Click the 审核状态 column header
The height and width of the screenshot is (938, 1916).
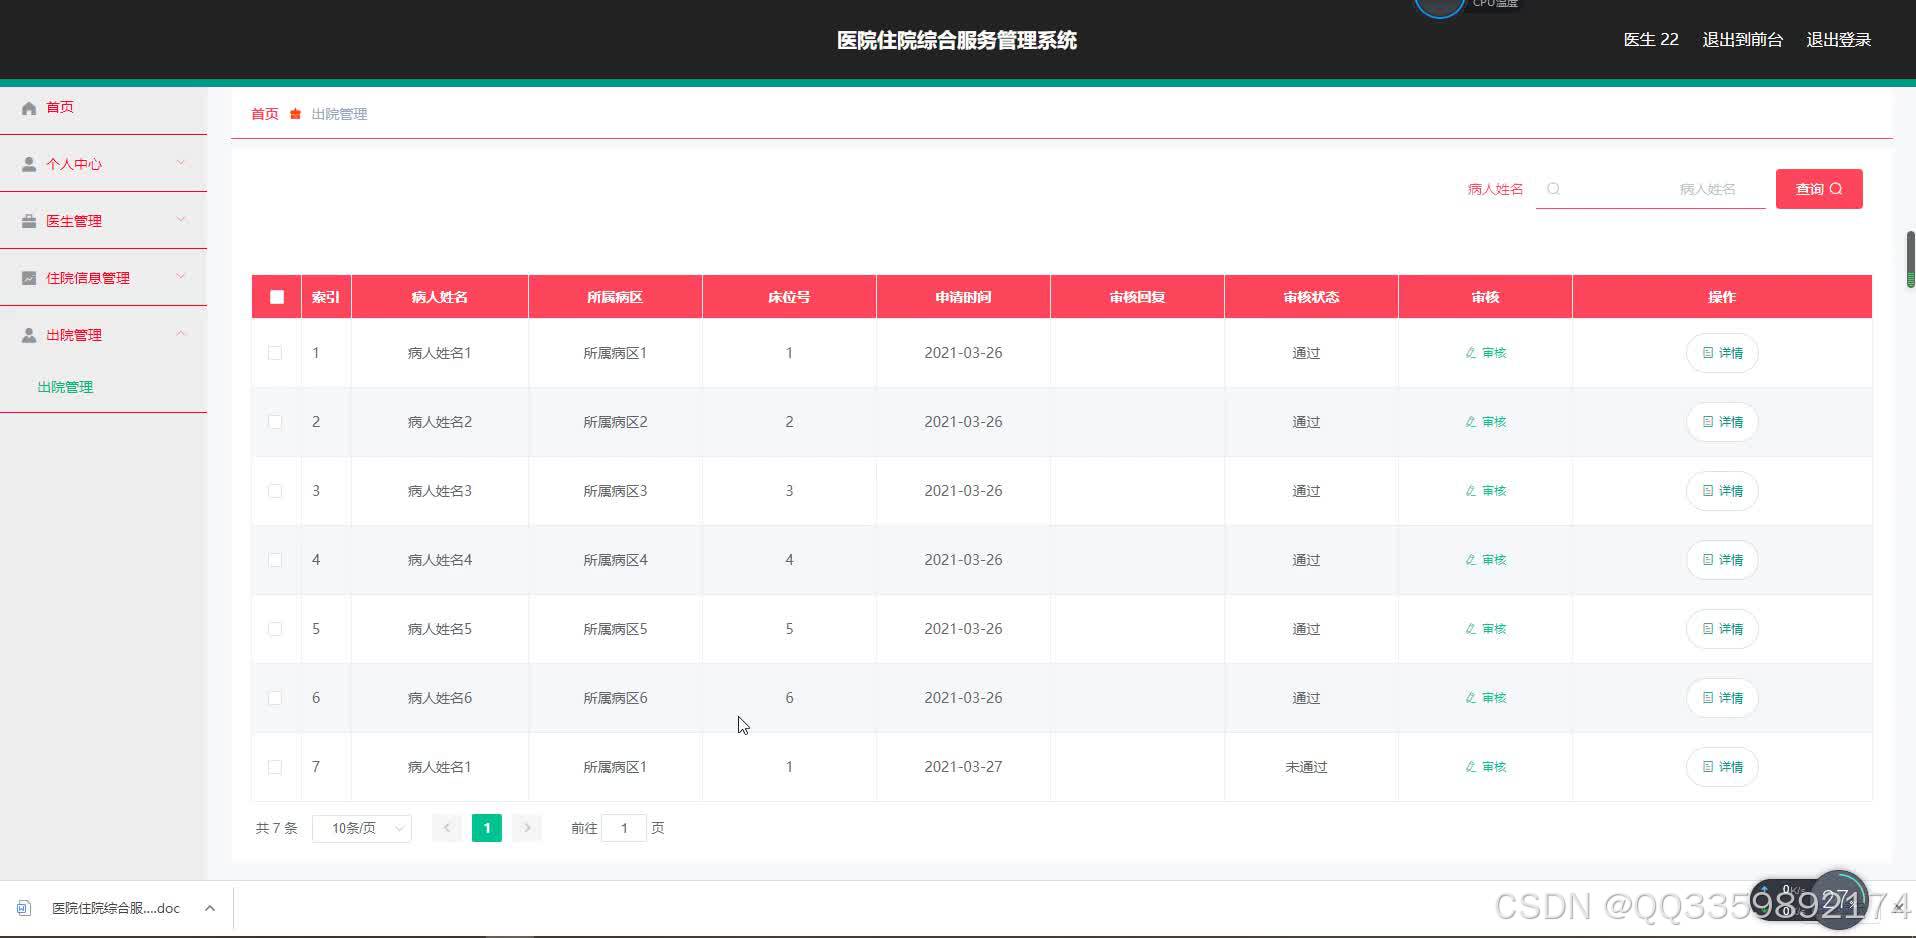(x=1311, y=297)
